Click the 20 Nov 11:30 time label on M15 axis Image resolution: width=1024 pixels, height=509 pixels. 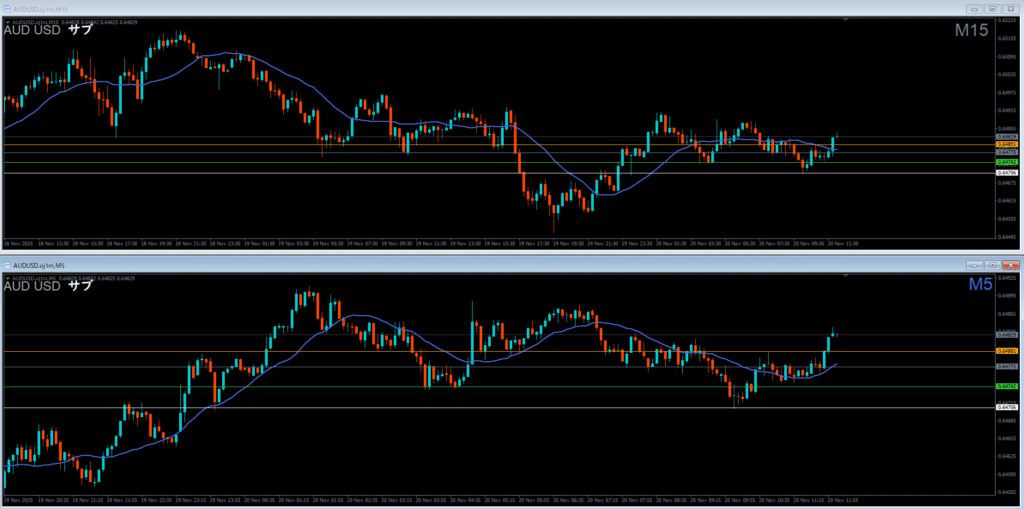pyautogui.click(x=842, y=242)
